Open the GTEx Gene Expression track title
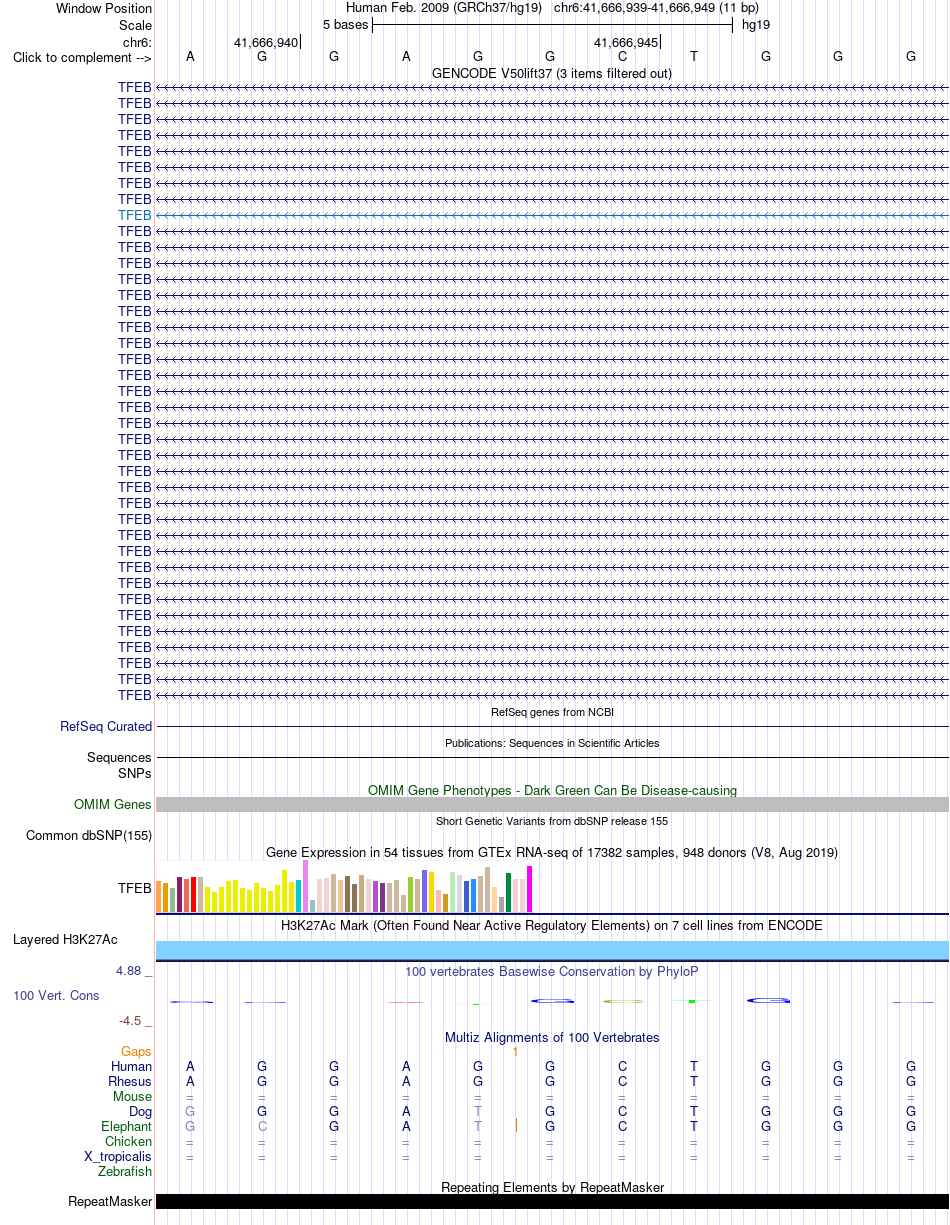 pos(552,852)
